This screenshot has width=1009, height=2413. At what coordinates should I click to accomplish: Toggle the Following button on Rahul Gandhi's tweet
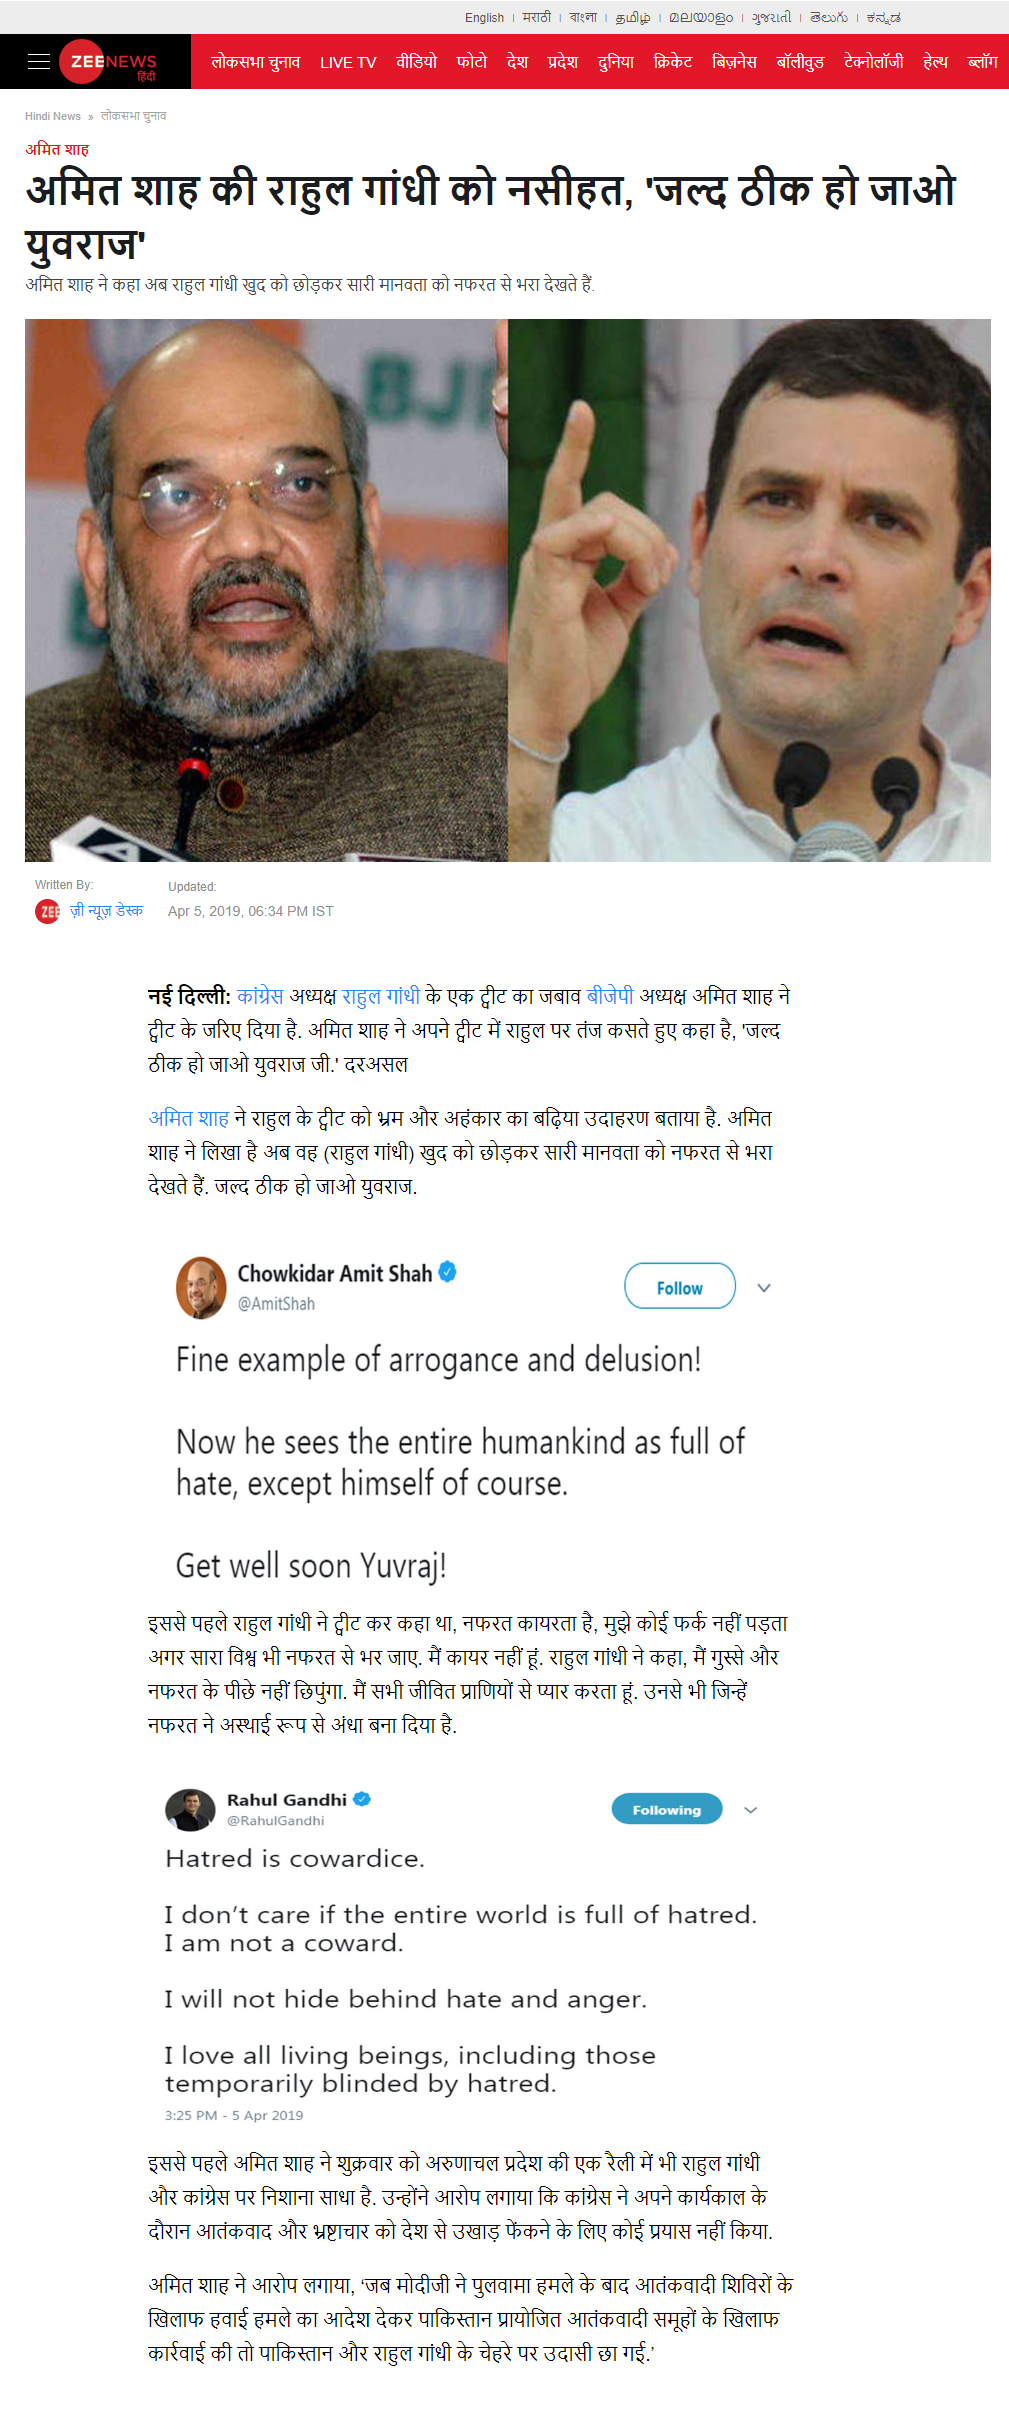(x=667, y=1809)
